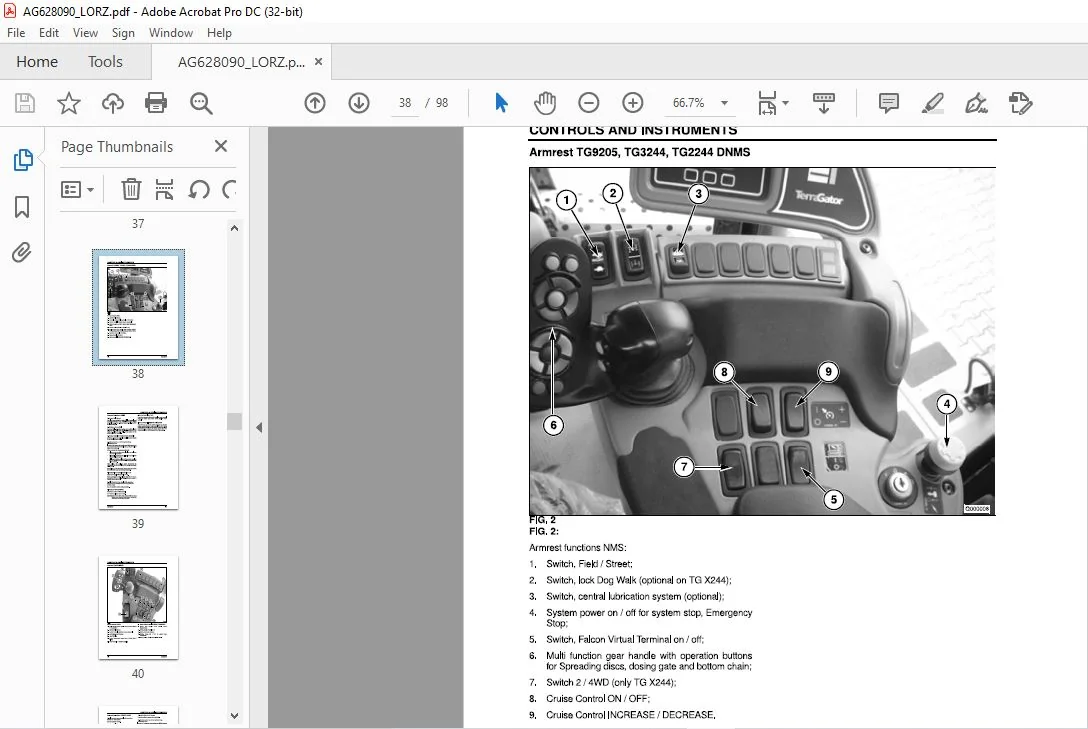Click text 'Armrest functions NMS:'
The width and height of the screenshot is (1088, 729).
(x=577, y=547)
